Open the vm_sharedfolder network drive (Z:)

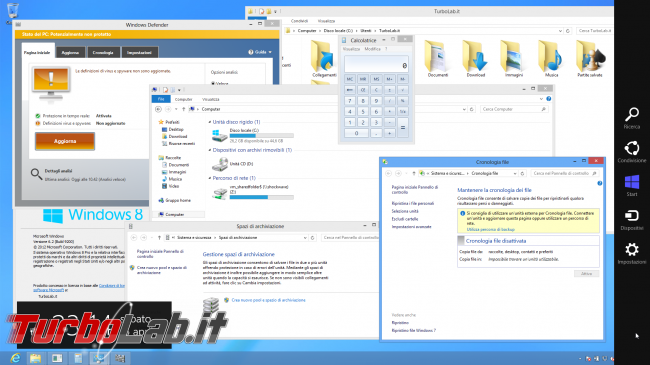219,193
